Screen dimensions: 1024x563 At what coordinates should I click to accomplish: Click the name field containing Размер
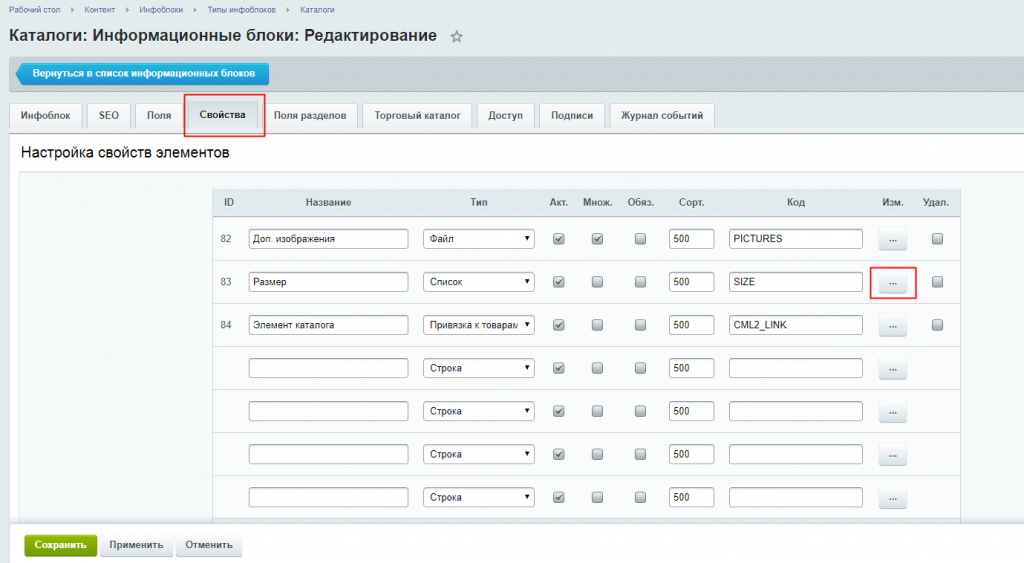point(328,282)
